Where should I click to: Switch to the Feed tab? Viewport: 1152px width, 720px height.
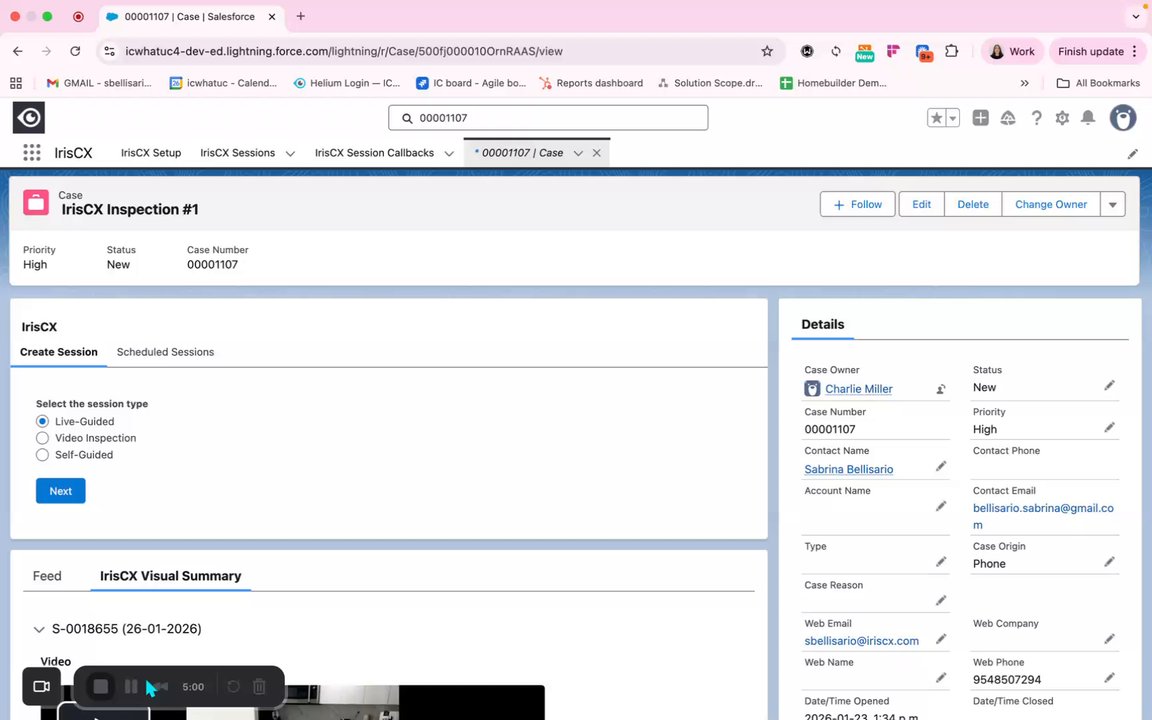coord(47,576)
